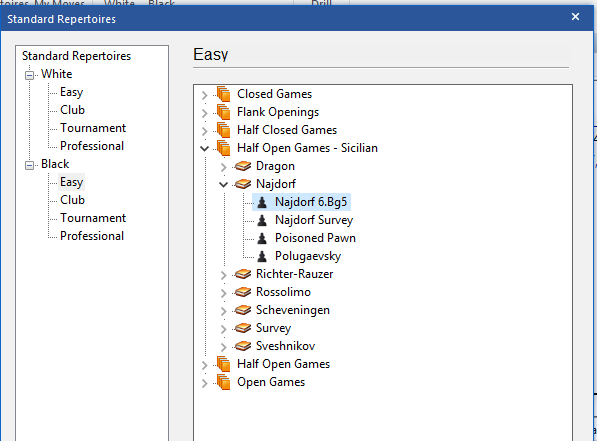
Task: Click the Rossolimo book icon
Action: pyautogui.click(x=243, y=292)
